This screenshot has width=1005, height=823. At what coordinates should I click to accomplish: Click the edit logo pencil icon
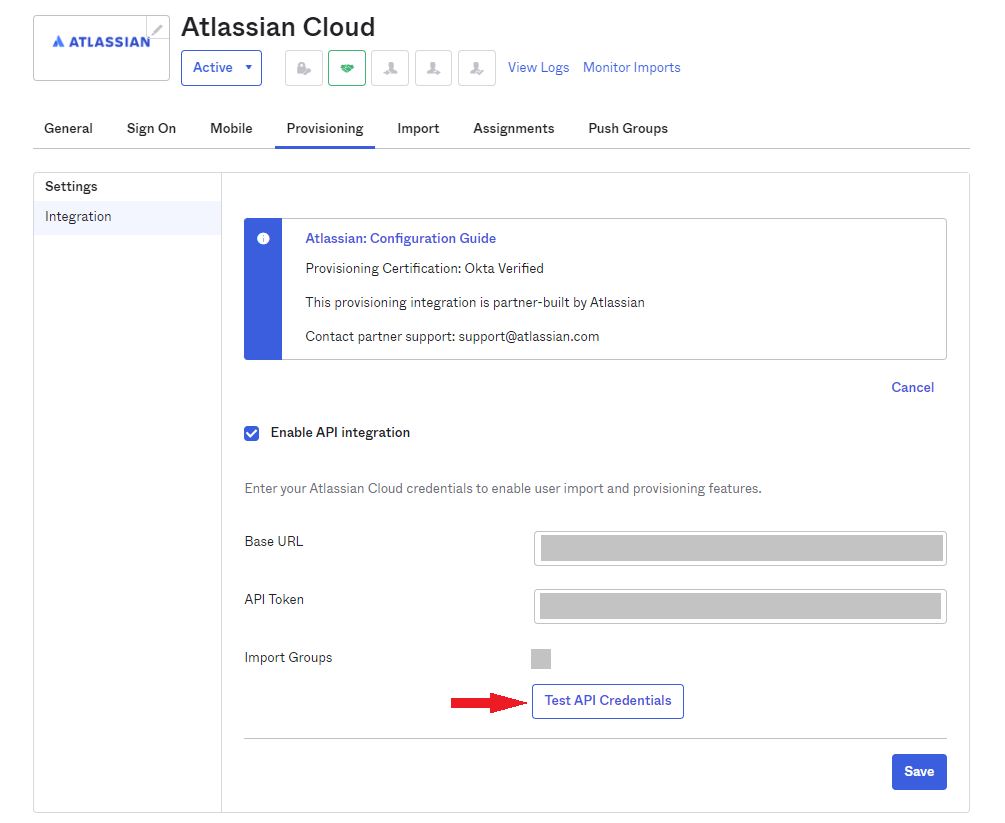(156, 29)
